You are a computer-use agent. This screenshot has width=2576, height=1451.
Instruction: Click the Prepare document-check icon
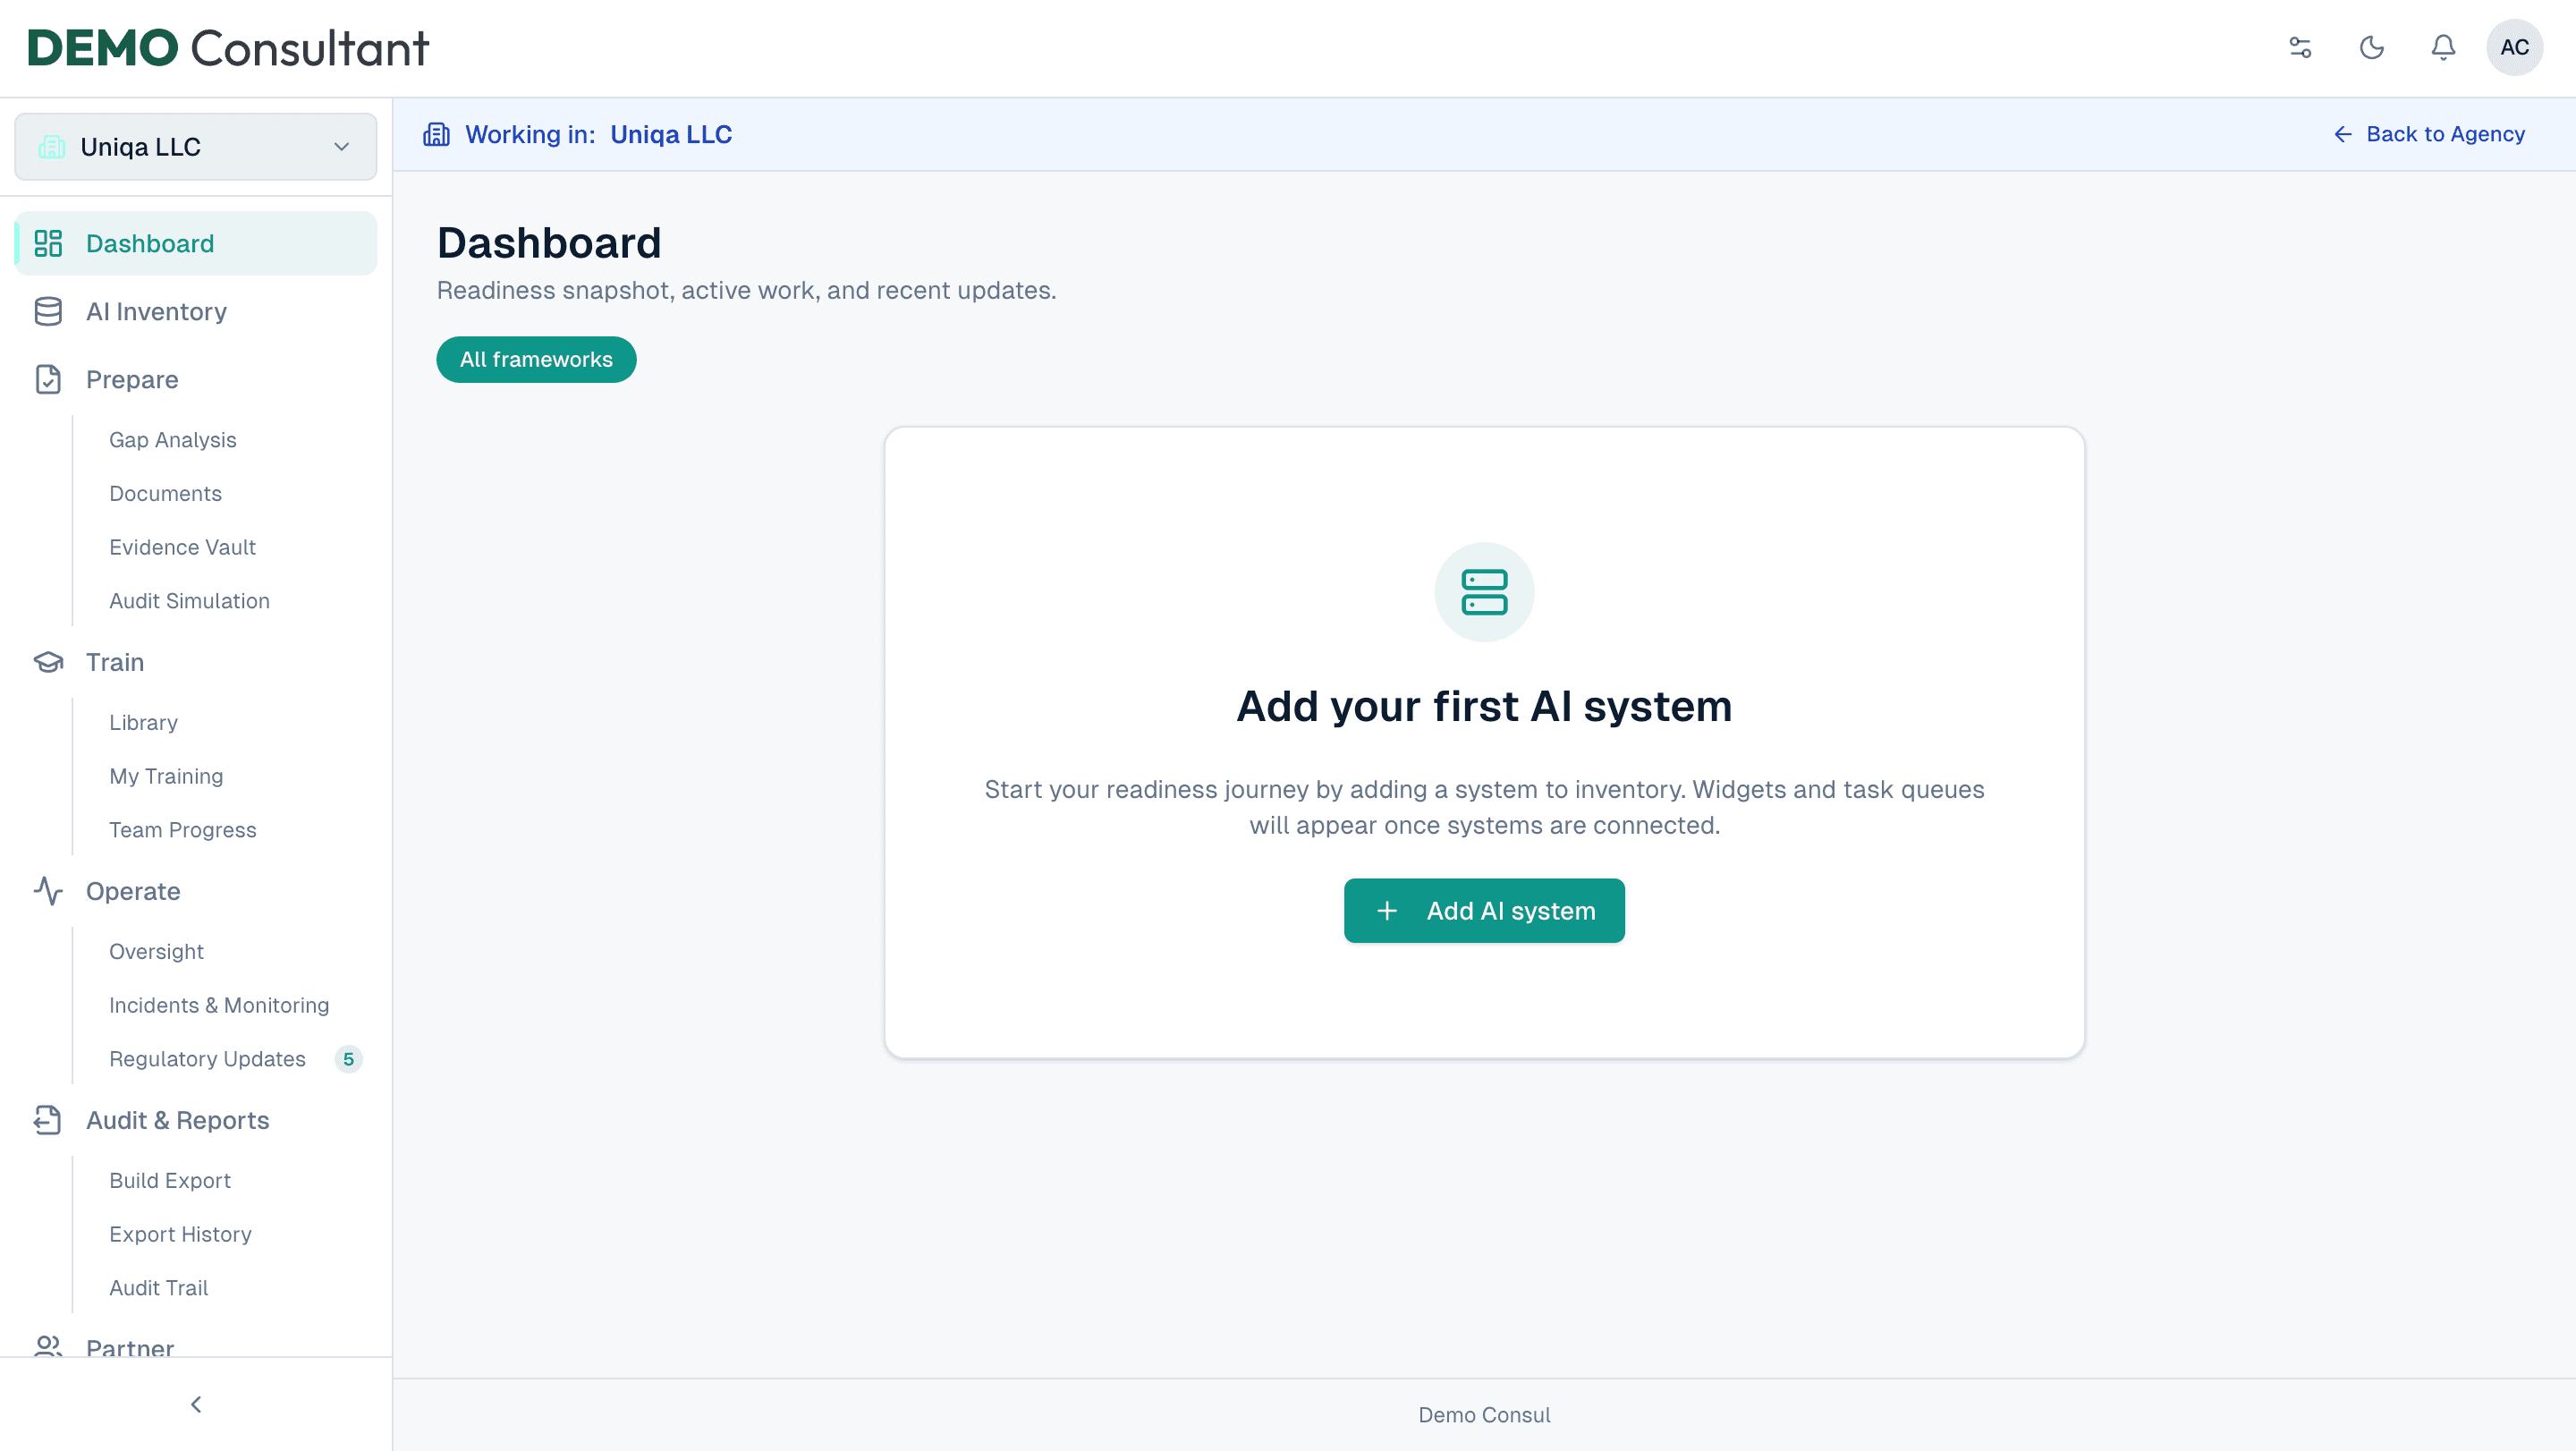coord(48,379)
